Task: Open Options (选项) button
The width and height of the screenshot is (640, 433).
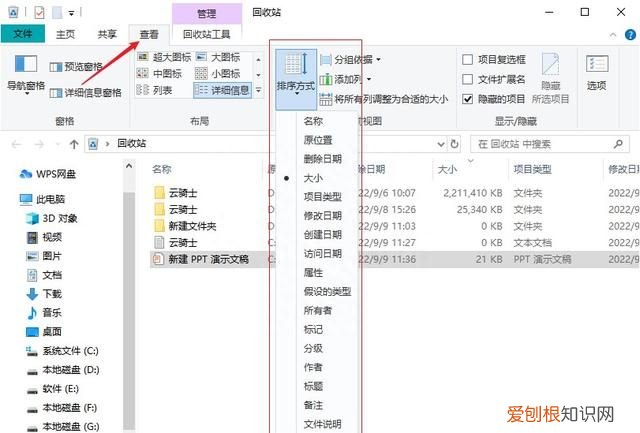Action: click(x=597, y=73)
